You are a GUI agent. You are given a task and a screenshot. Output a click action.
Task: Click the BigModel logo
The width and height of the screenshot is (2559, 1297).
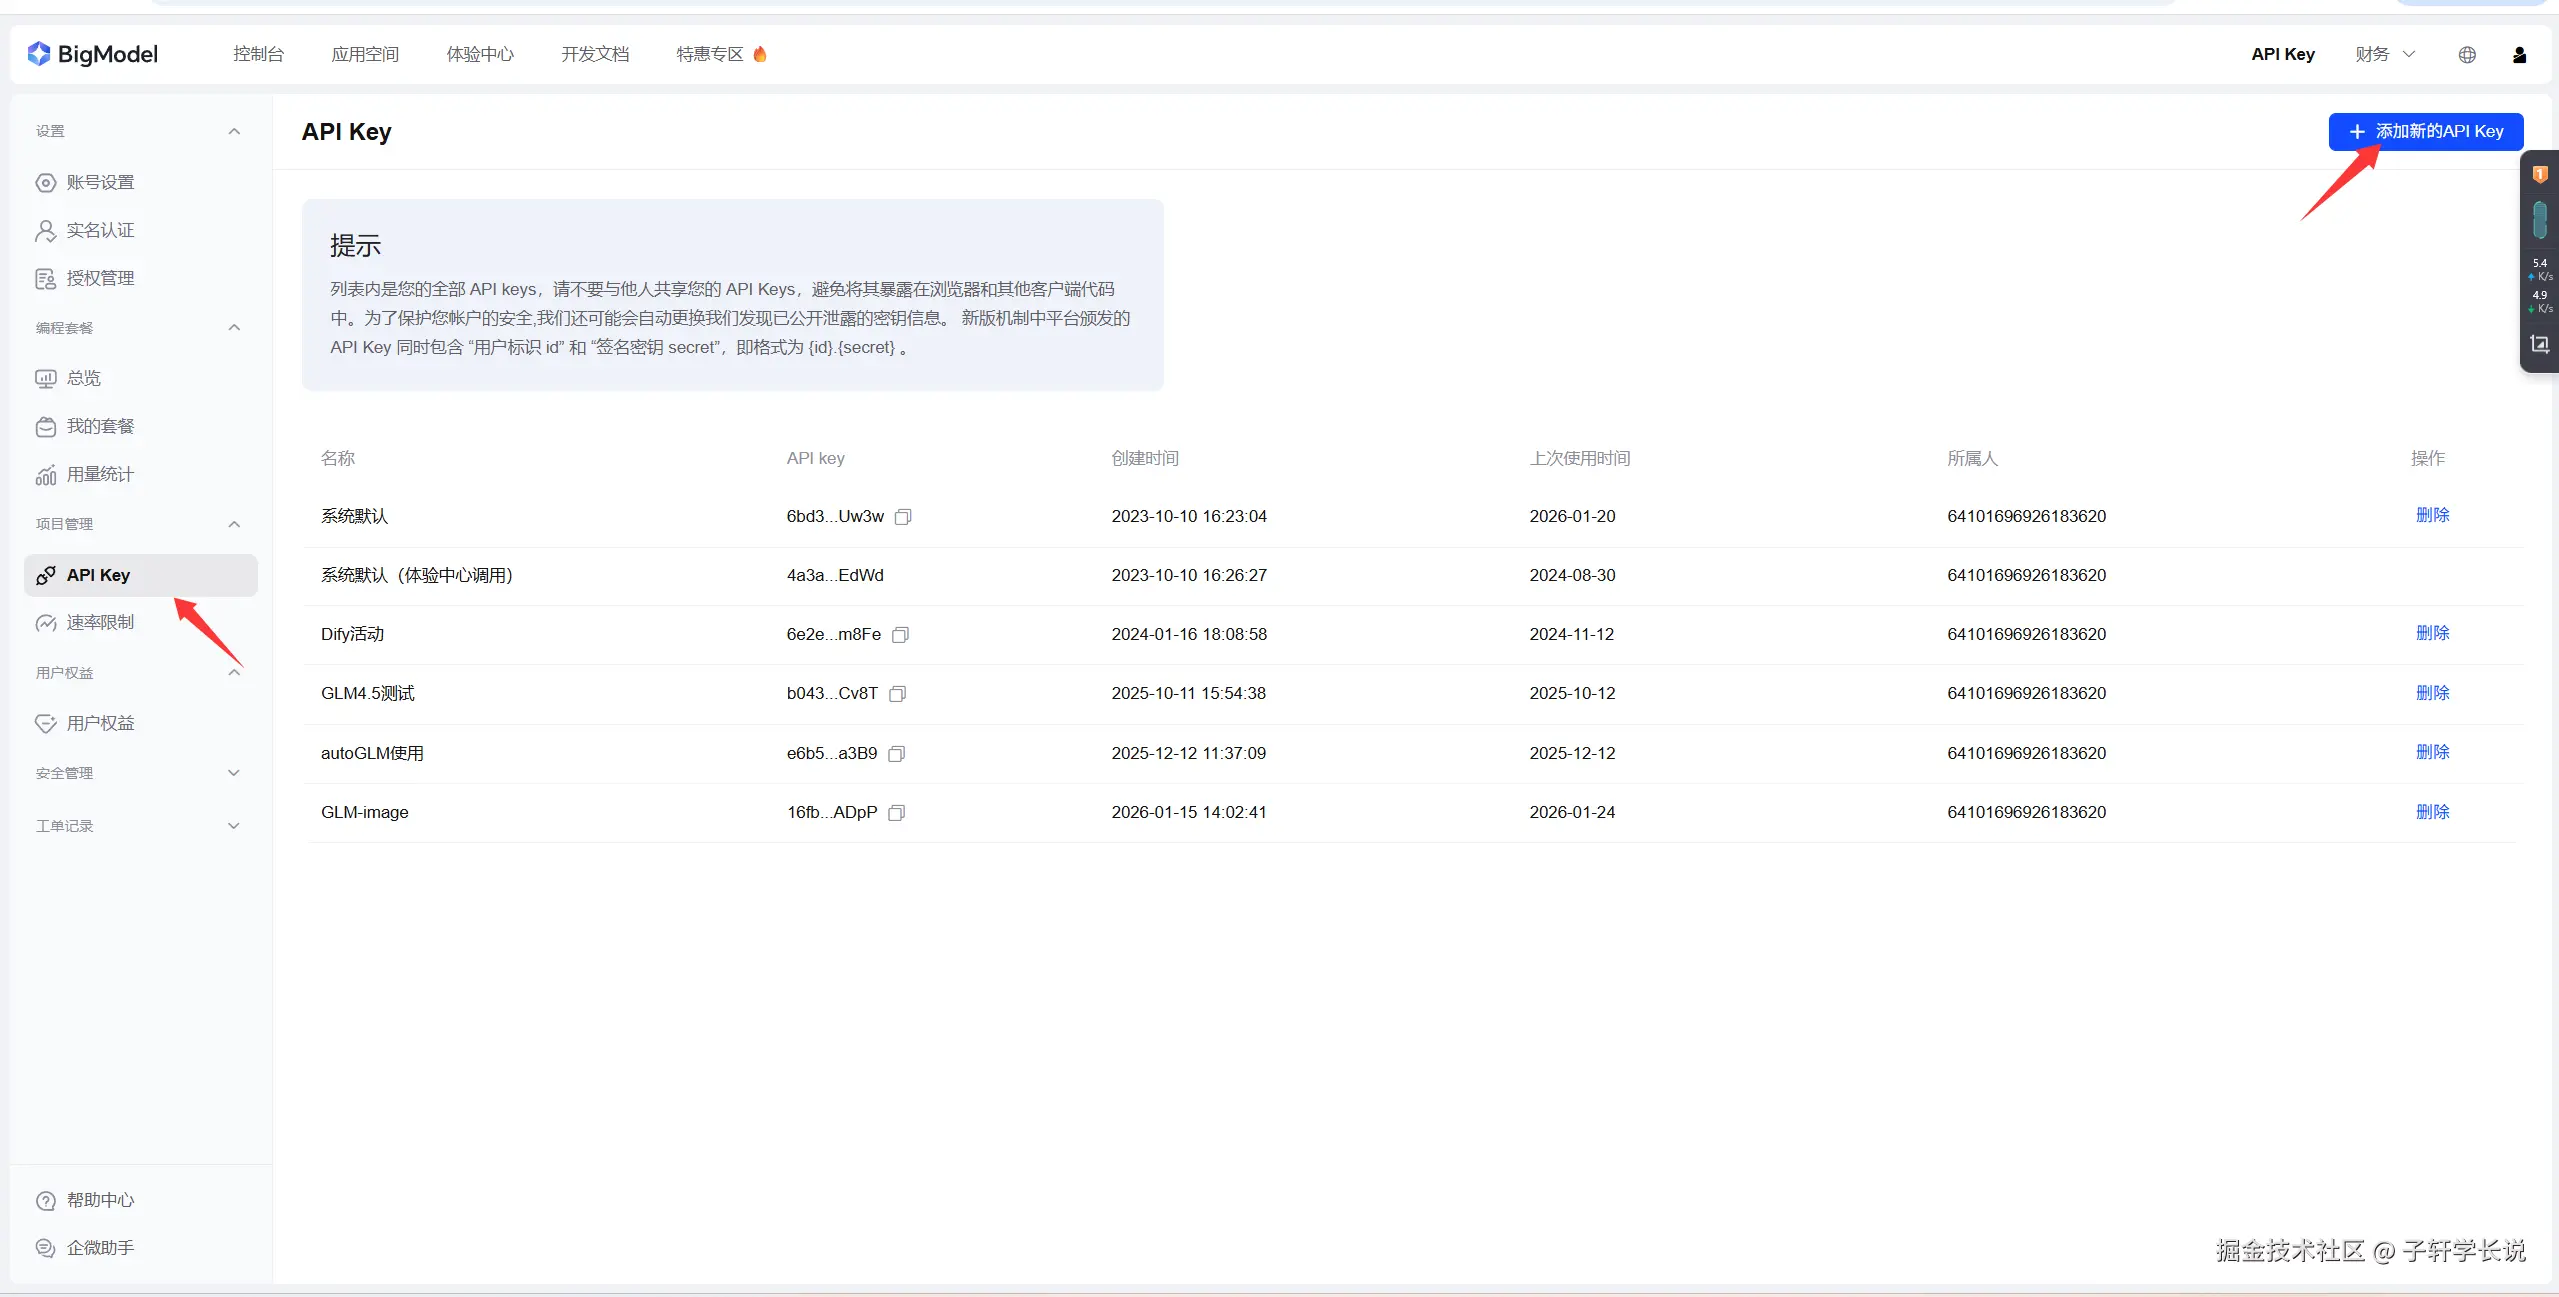(x=93, y=54)
